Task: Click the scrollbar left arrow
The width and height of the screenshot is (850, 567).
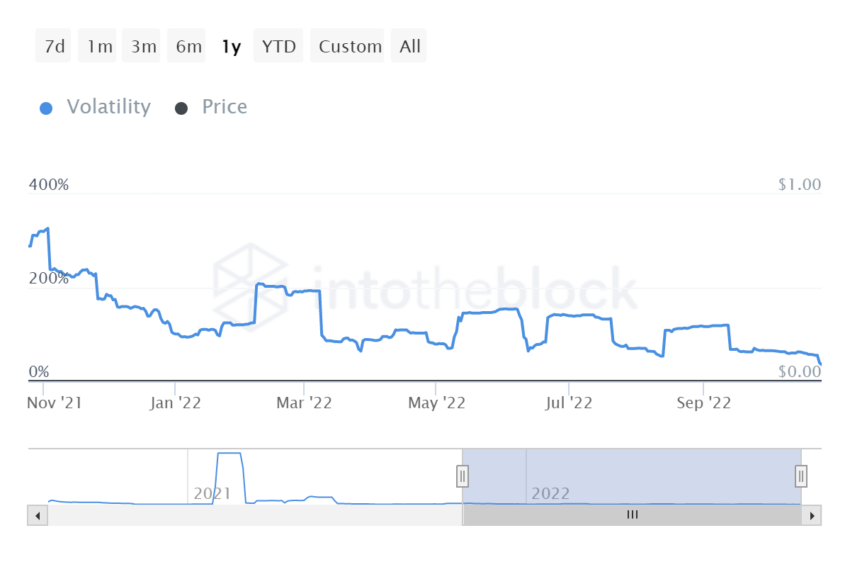Action: (x=38, y=516)
